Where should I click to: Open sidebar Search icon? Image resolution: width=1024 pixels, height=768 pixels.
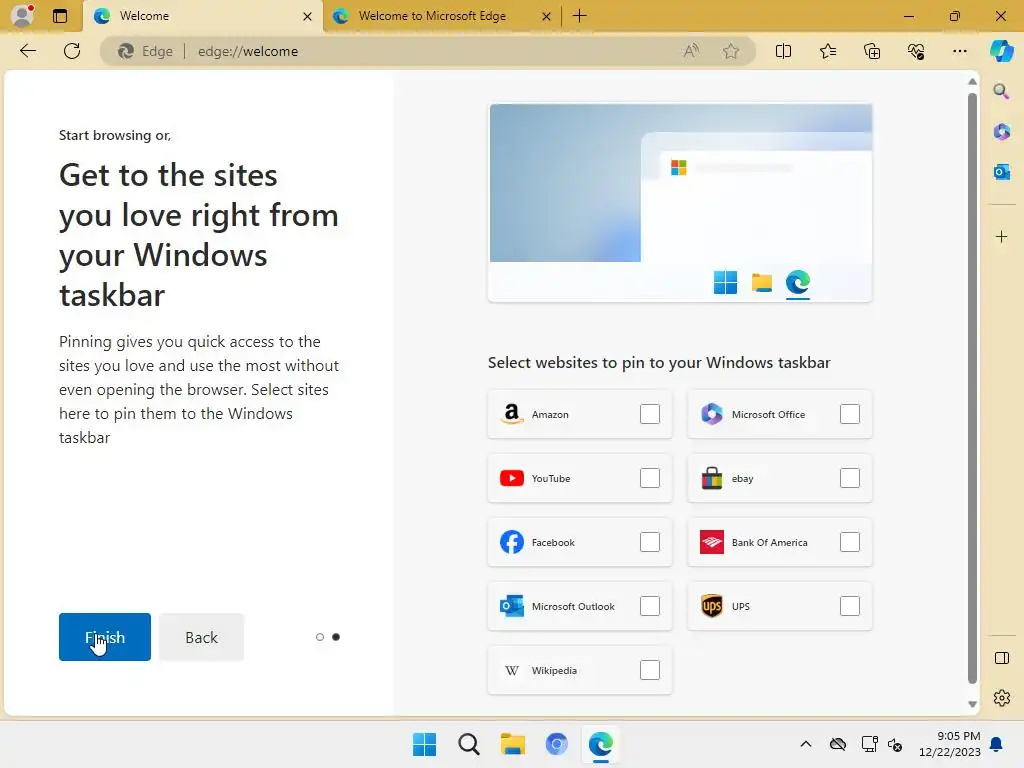point(1001,91)
